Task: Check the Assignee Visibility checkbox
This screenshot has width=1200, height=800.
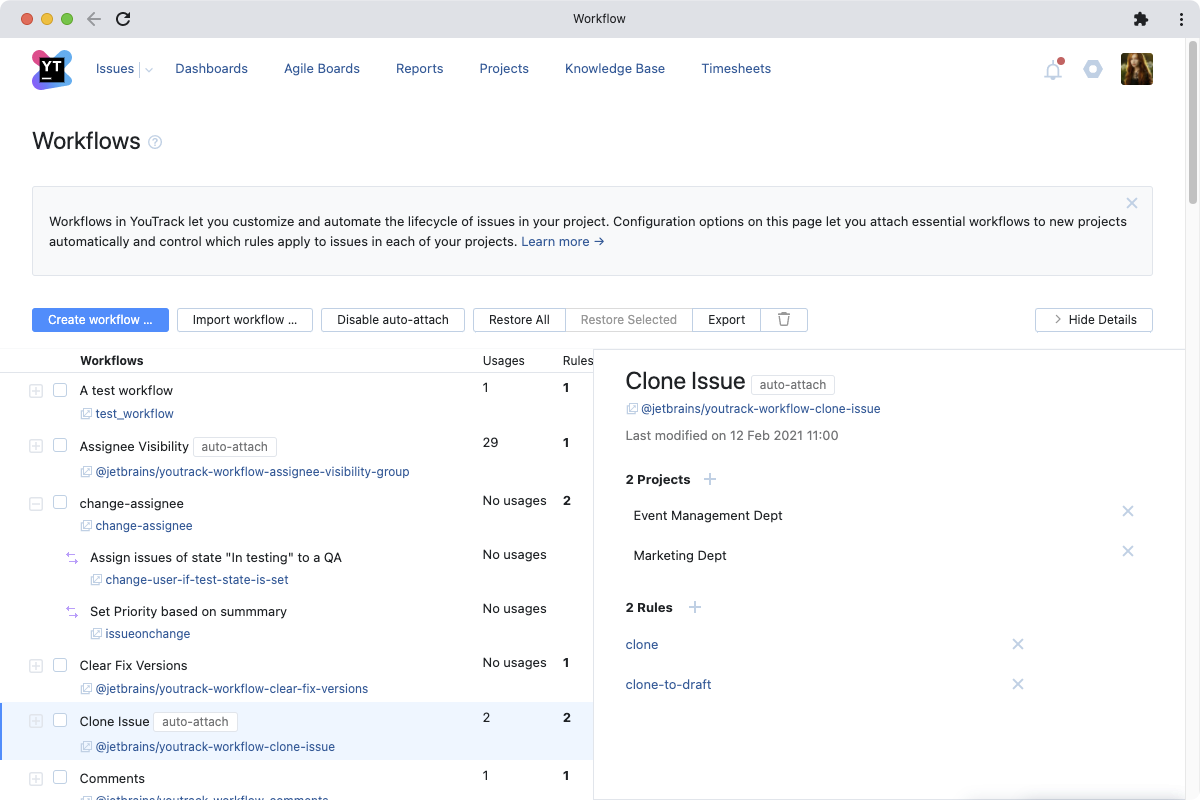Action: [60, 446]
